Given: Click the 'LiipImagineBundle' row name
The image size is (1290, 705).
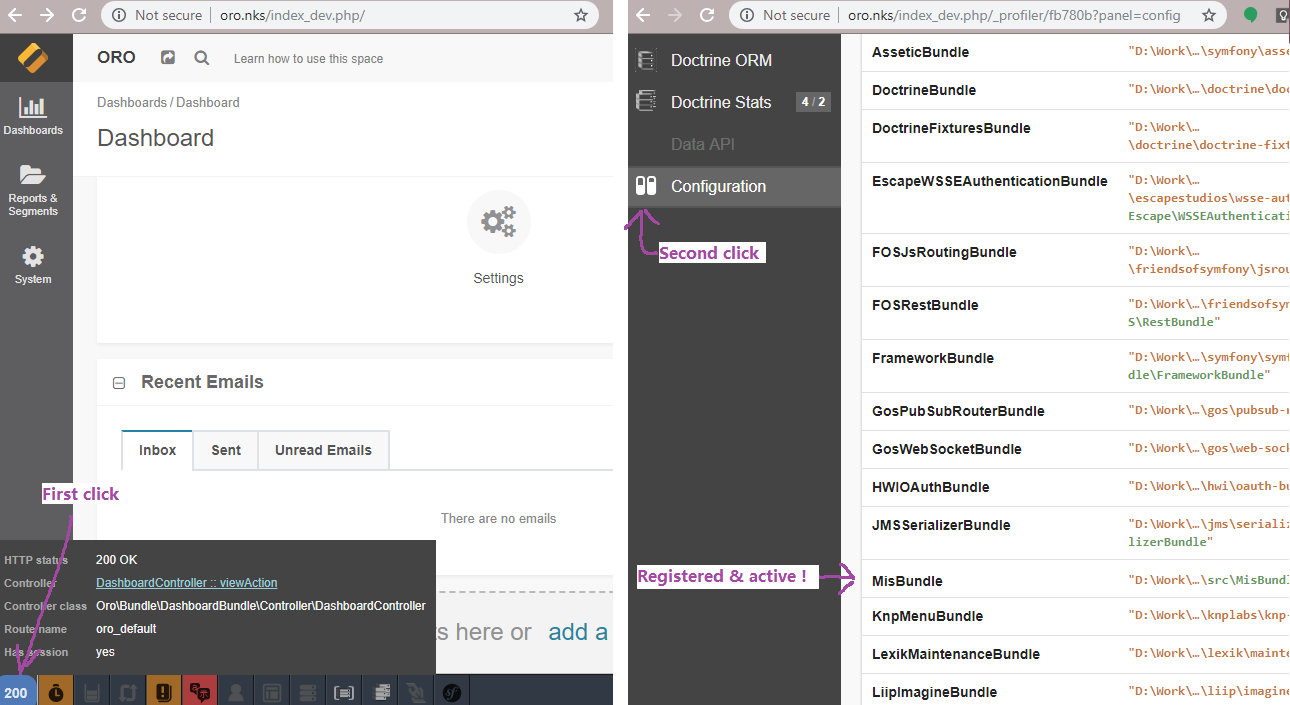Looking at the screenshot, I should [934, 692].
